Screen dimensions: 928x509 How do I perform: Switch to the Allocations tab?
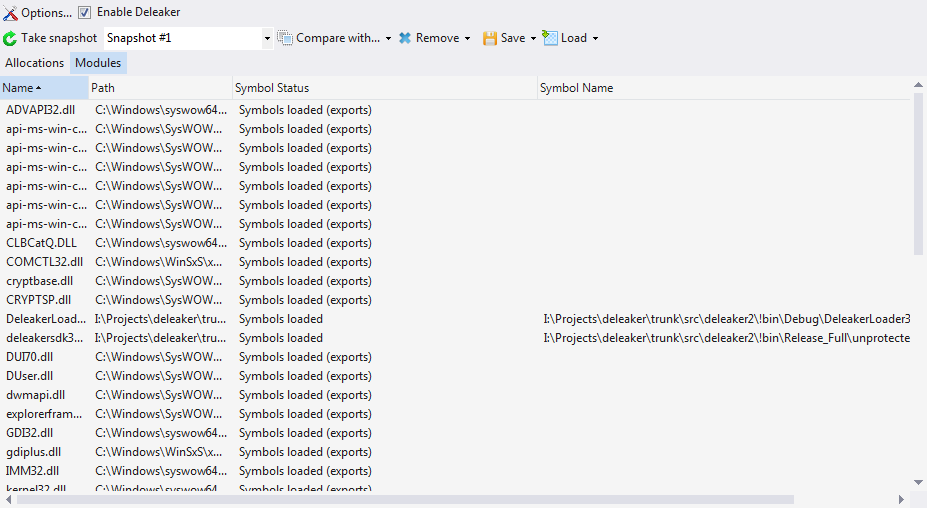point(35,63)
